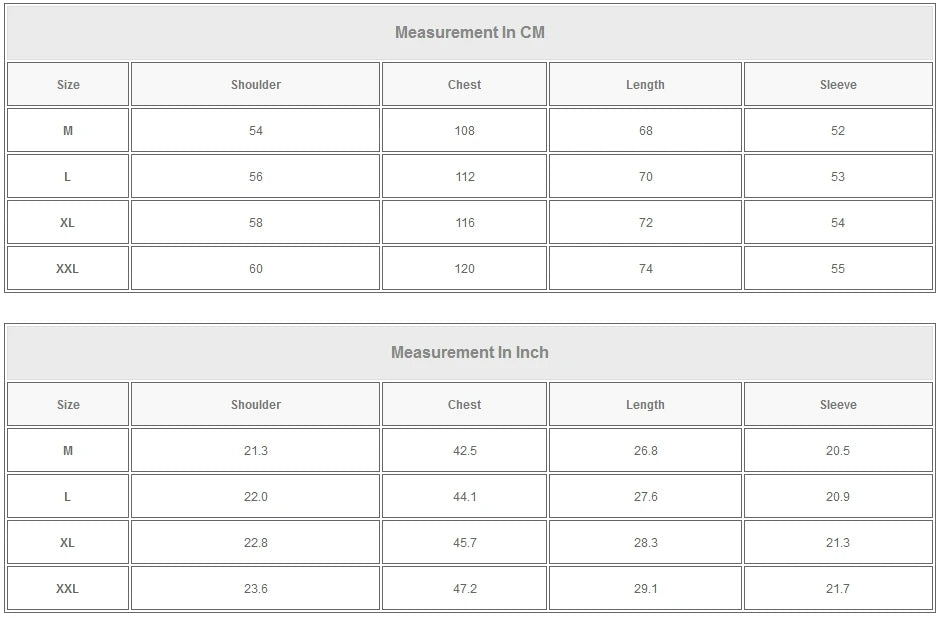Select length value 72 for size XL
This screenshot has height=618, width=942.
pos(645,223)
